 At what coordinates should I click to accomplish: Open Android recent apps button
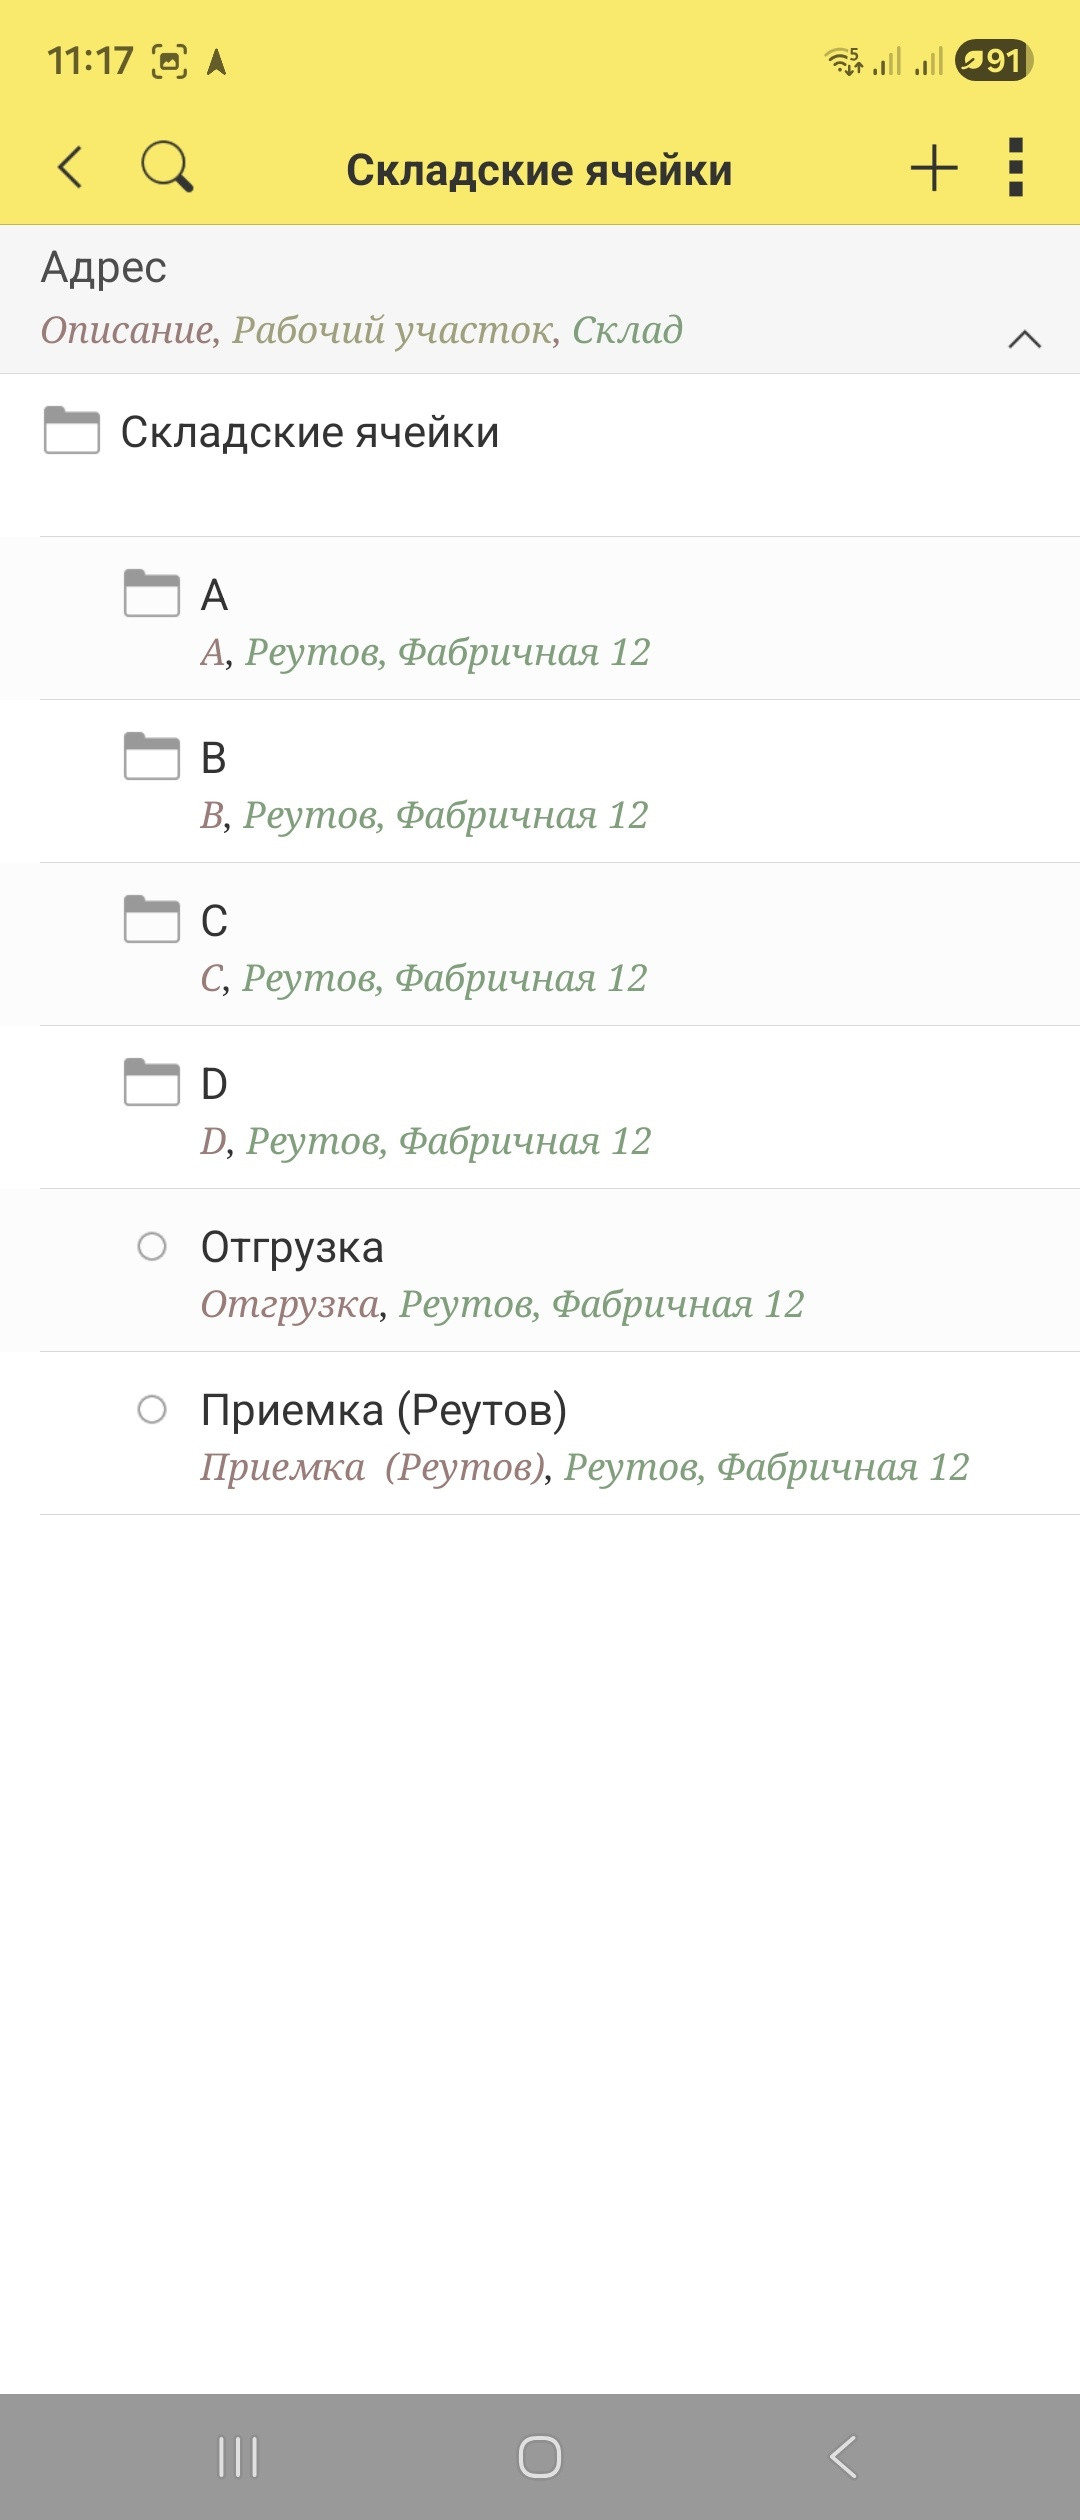(x=238, y=2456)
